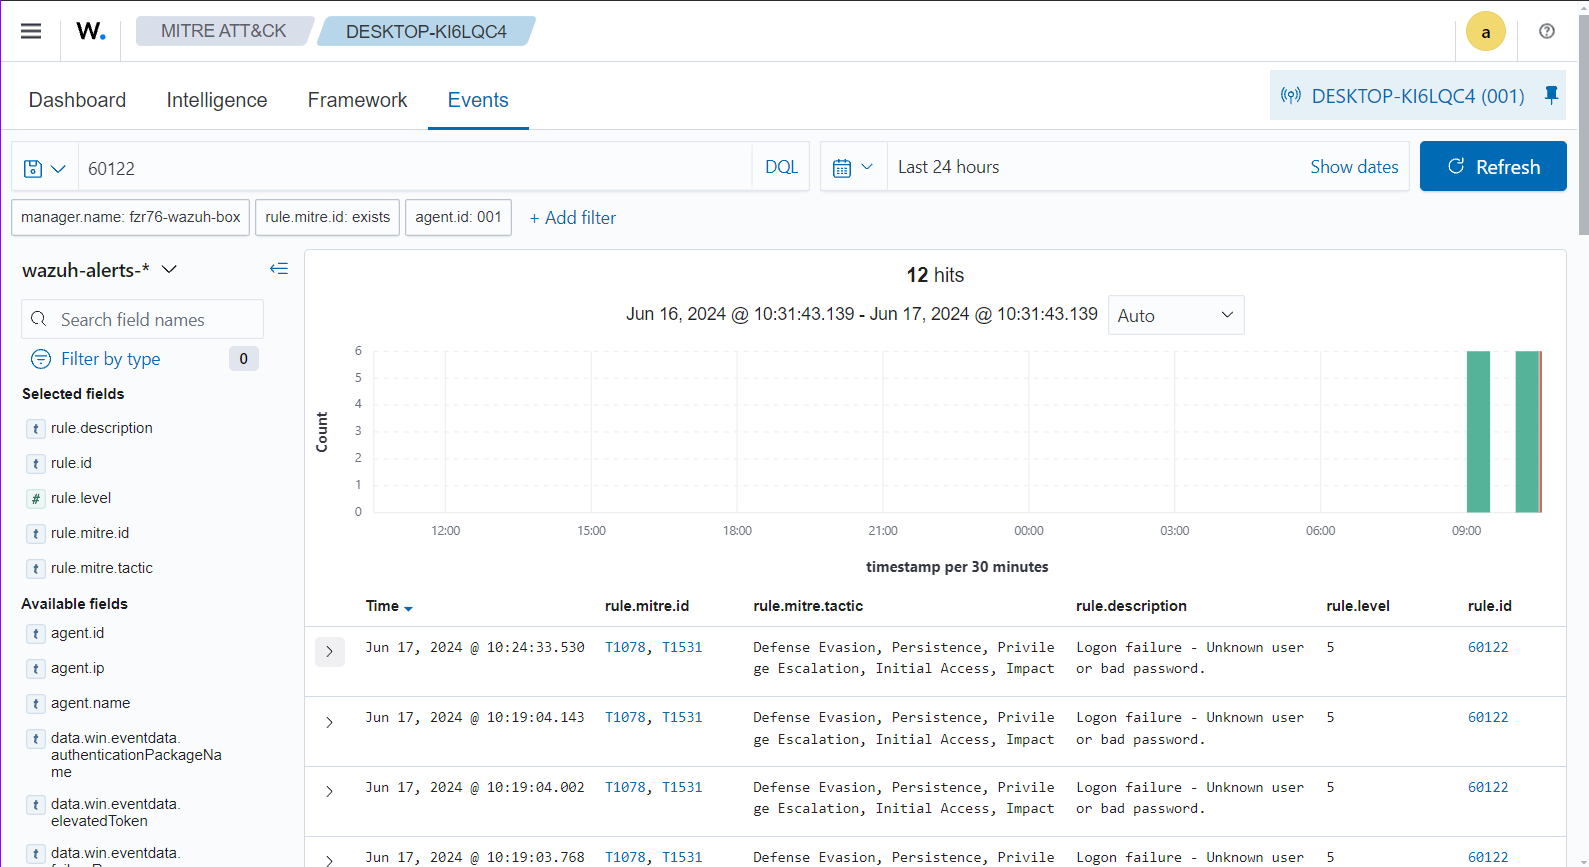Click Last 24 hours time range
Image resolution: width=1589 pixels, height=867 pixels.
pyautogui.click(x=949, y=167)
